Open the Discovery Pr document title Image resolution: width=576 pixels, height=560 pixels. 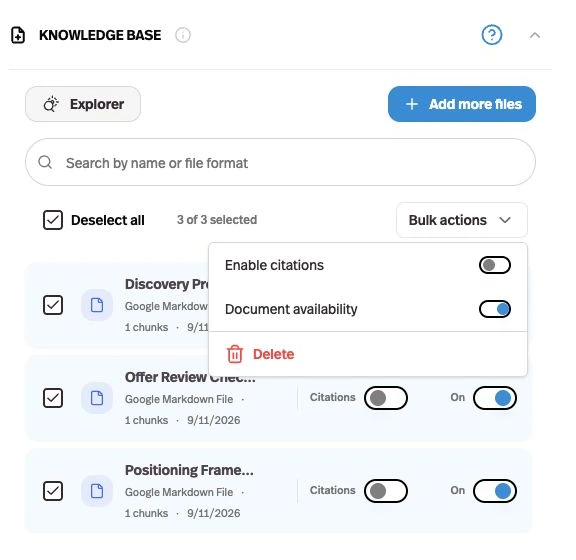tap(167, 284)
